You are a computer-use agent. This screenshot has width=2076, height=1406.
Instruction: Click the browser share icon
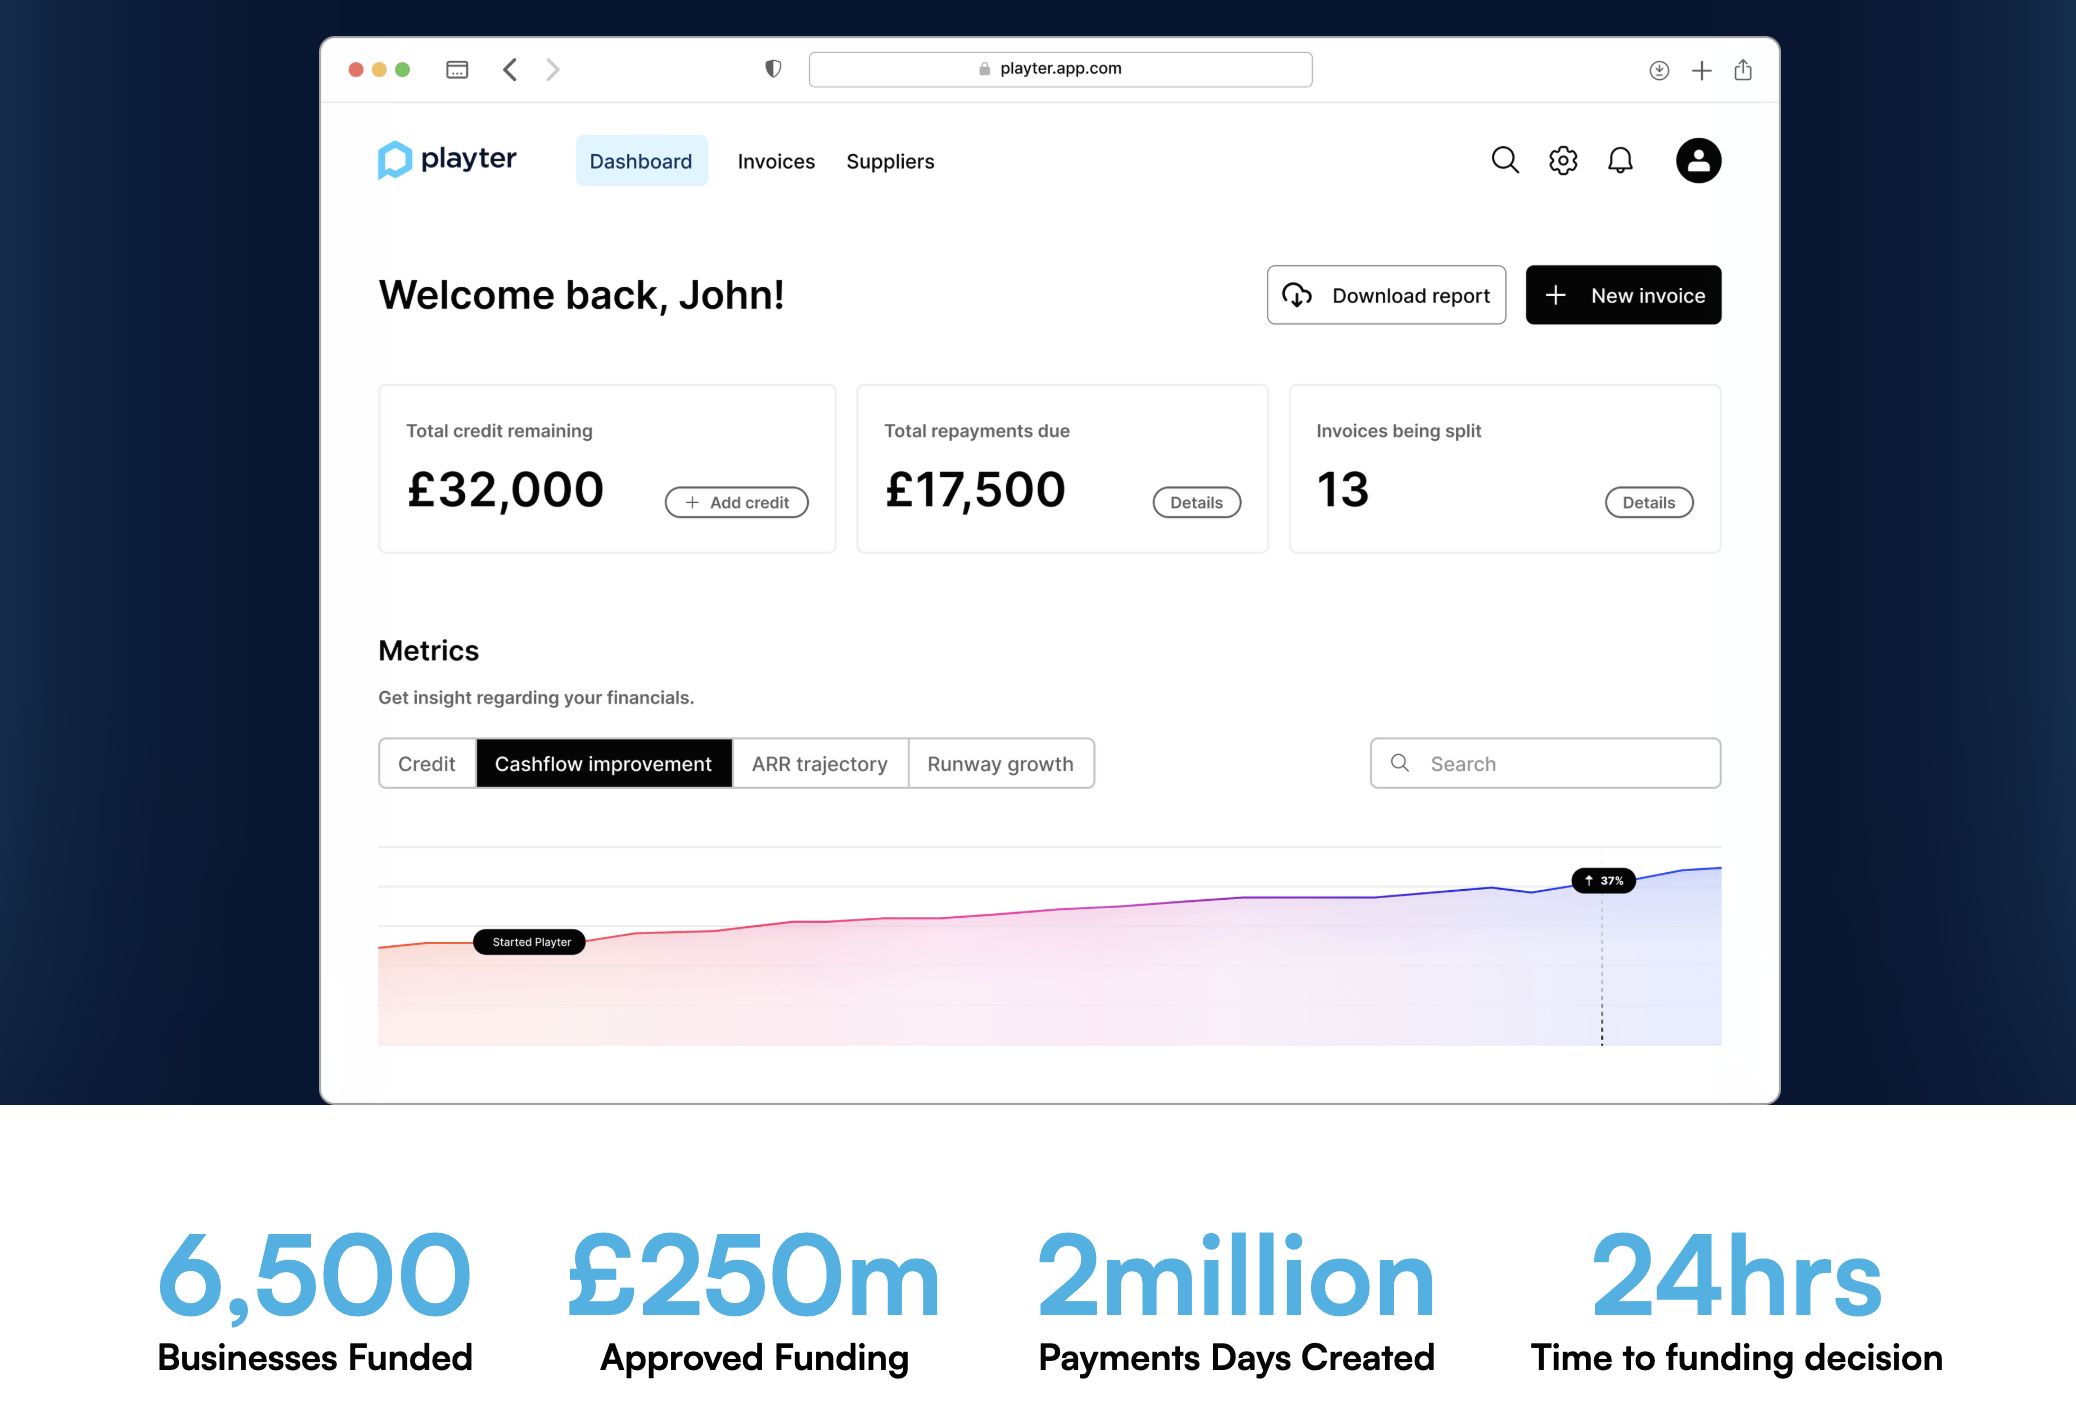(1743, 69)
